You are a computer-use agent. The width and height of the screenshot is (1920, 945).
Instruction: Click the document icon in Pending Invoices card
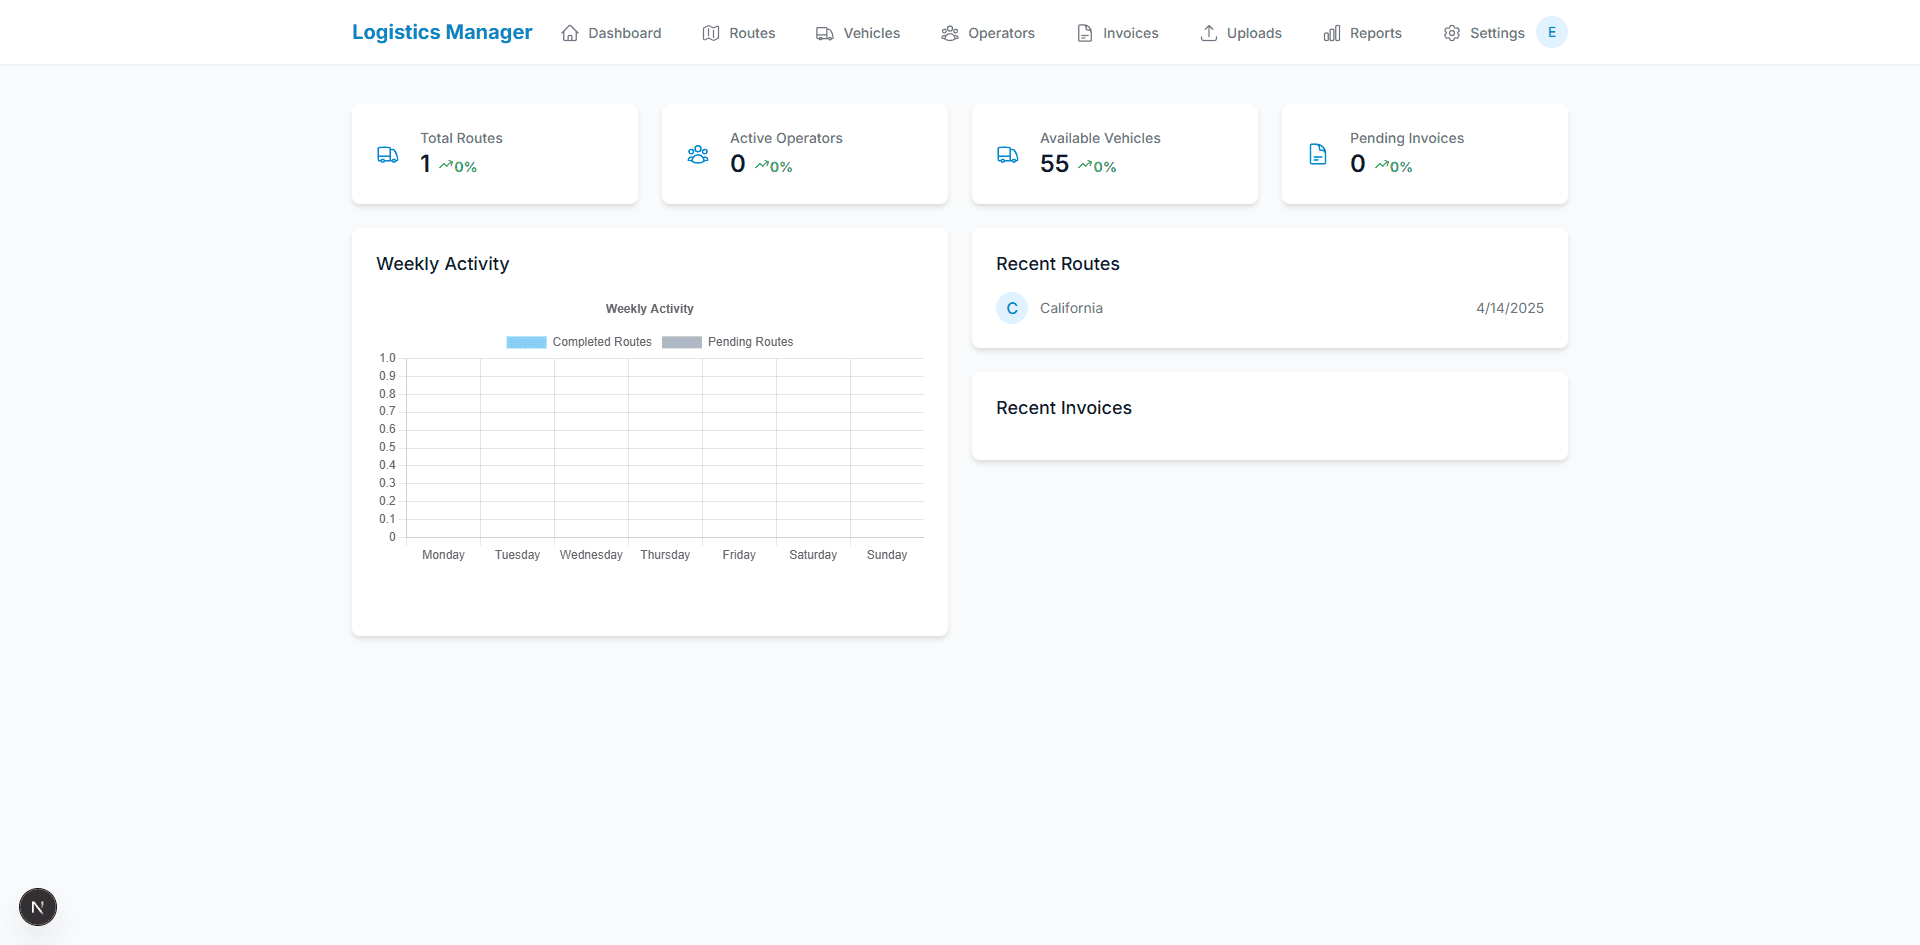point(1318,154)
